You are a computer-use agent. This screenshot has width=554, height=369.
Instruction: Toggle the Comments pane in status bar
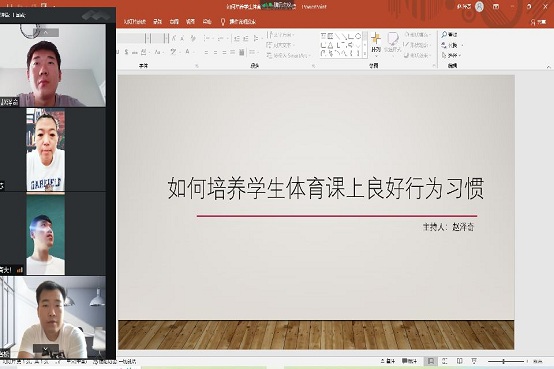click(409, 361)
